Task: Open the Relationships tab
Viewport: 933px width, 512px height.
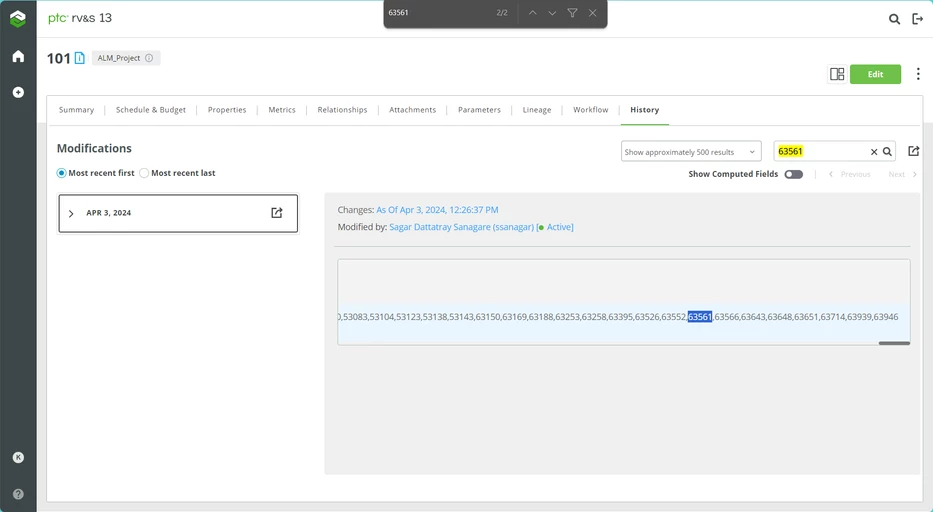Action: [342, 110]
